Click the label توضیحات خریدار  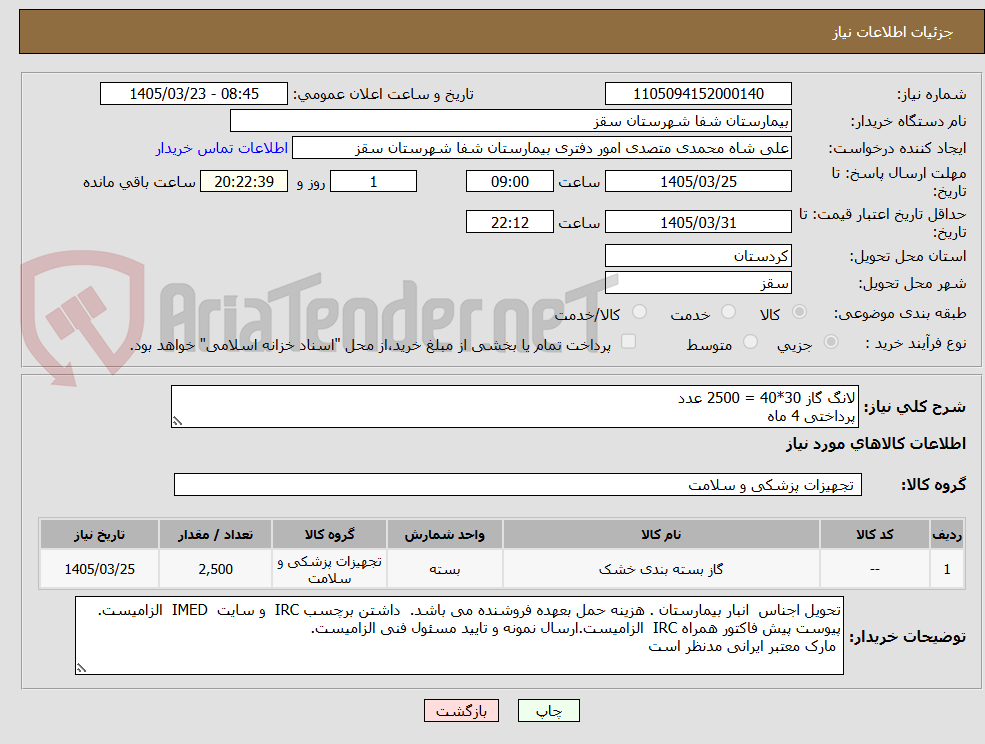(x=907, y=637)
